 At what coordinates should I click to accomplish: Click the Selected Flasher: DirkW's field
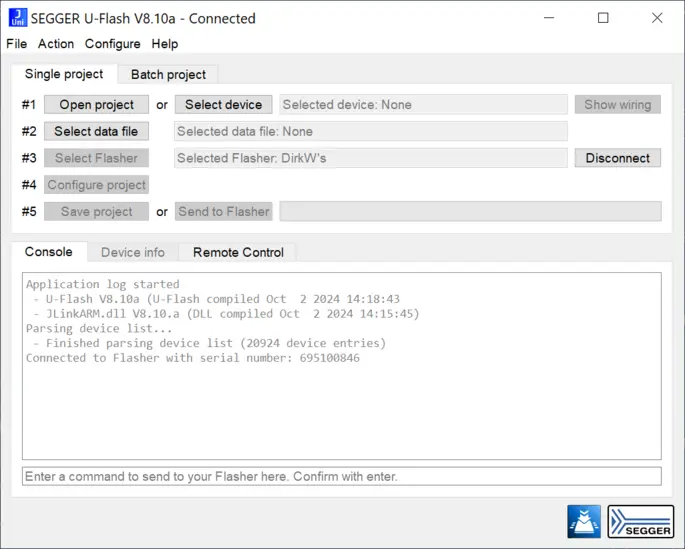pyautogui.click(x=371, y=158)
